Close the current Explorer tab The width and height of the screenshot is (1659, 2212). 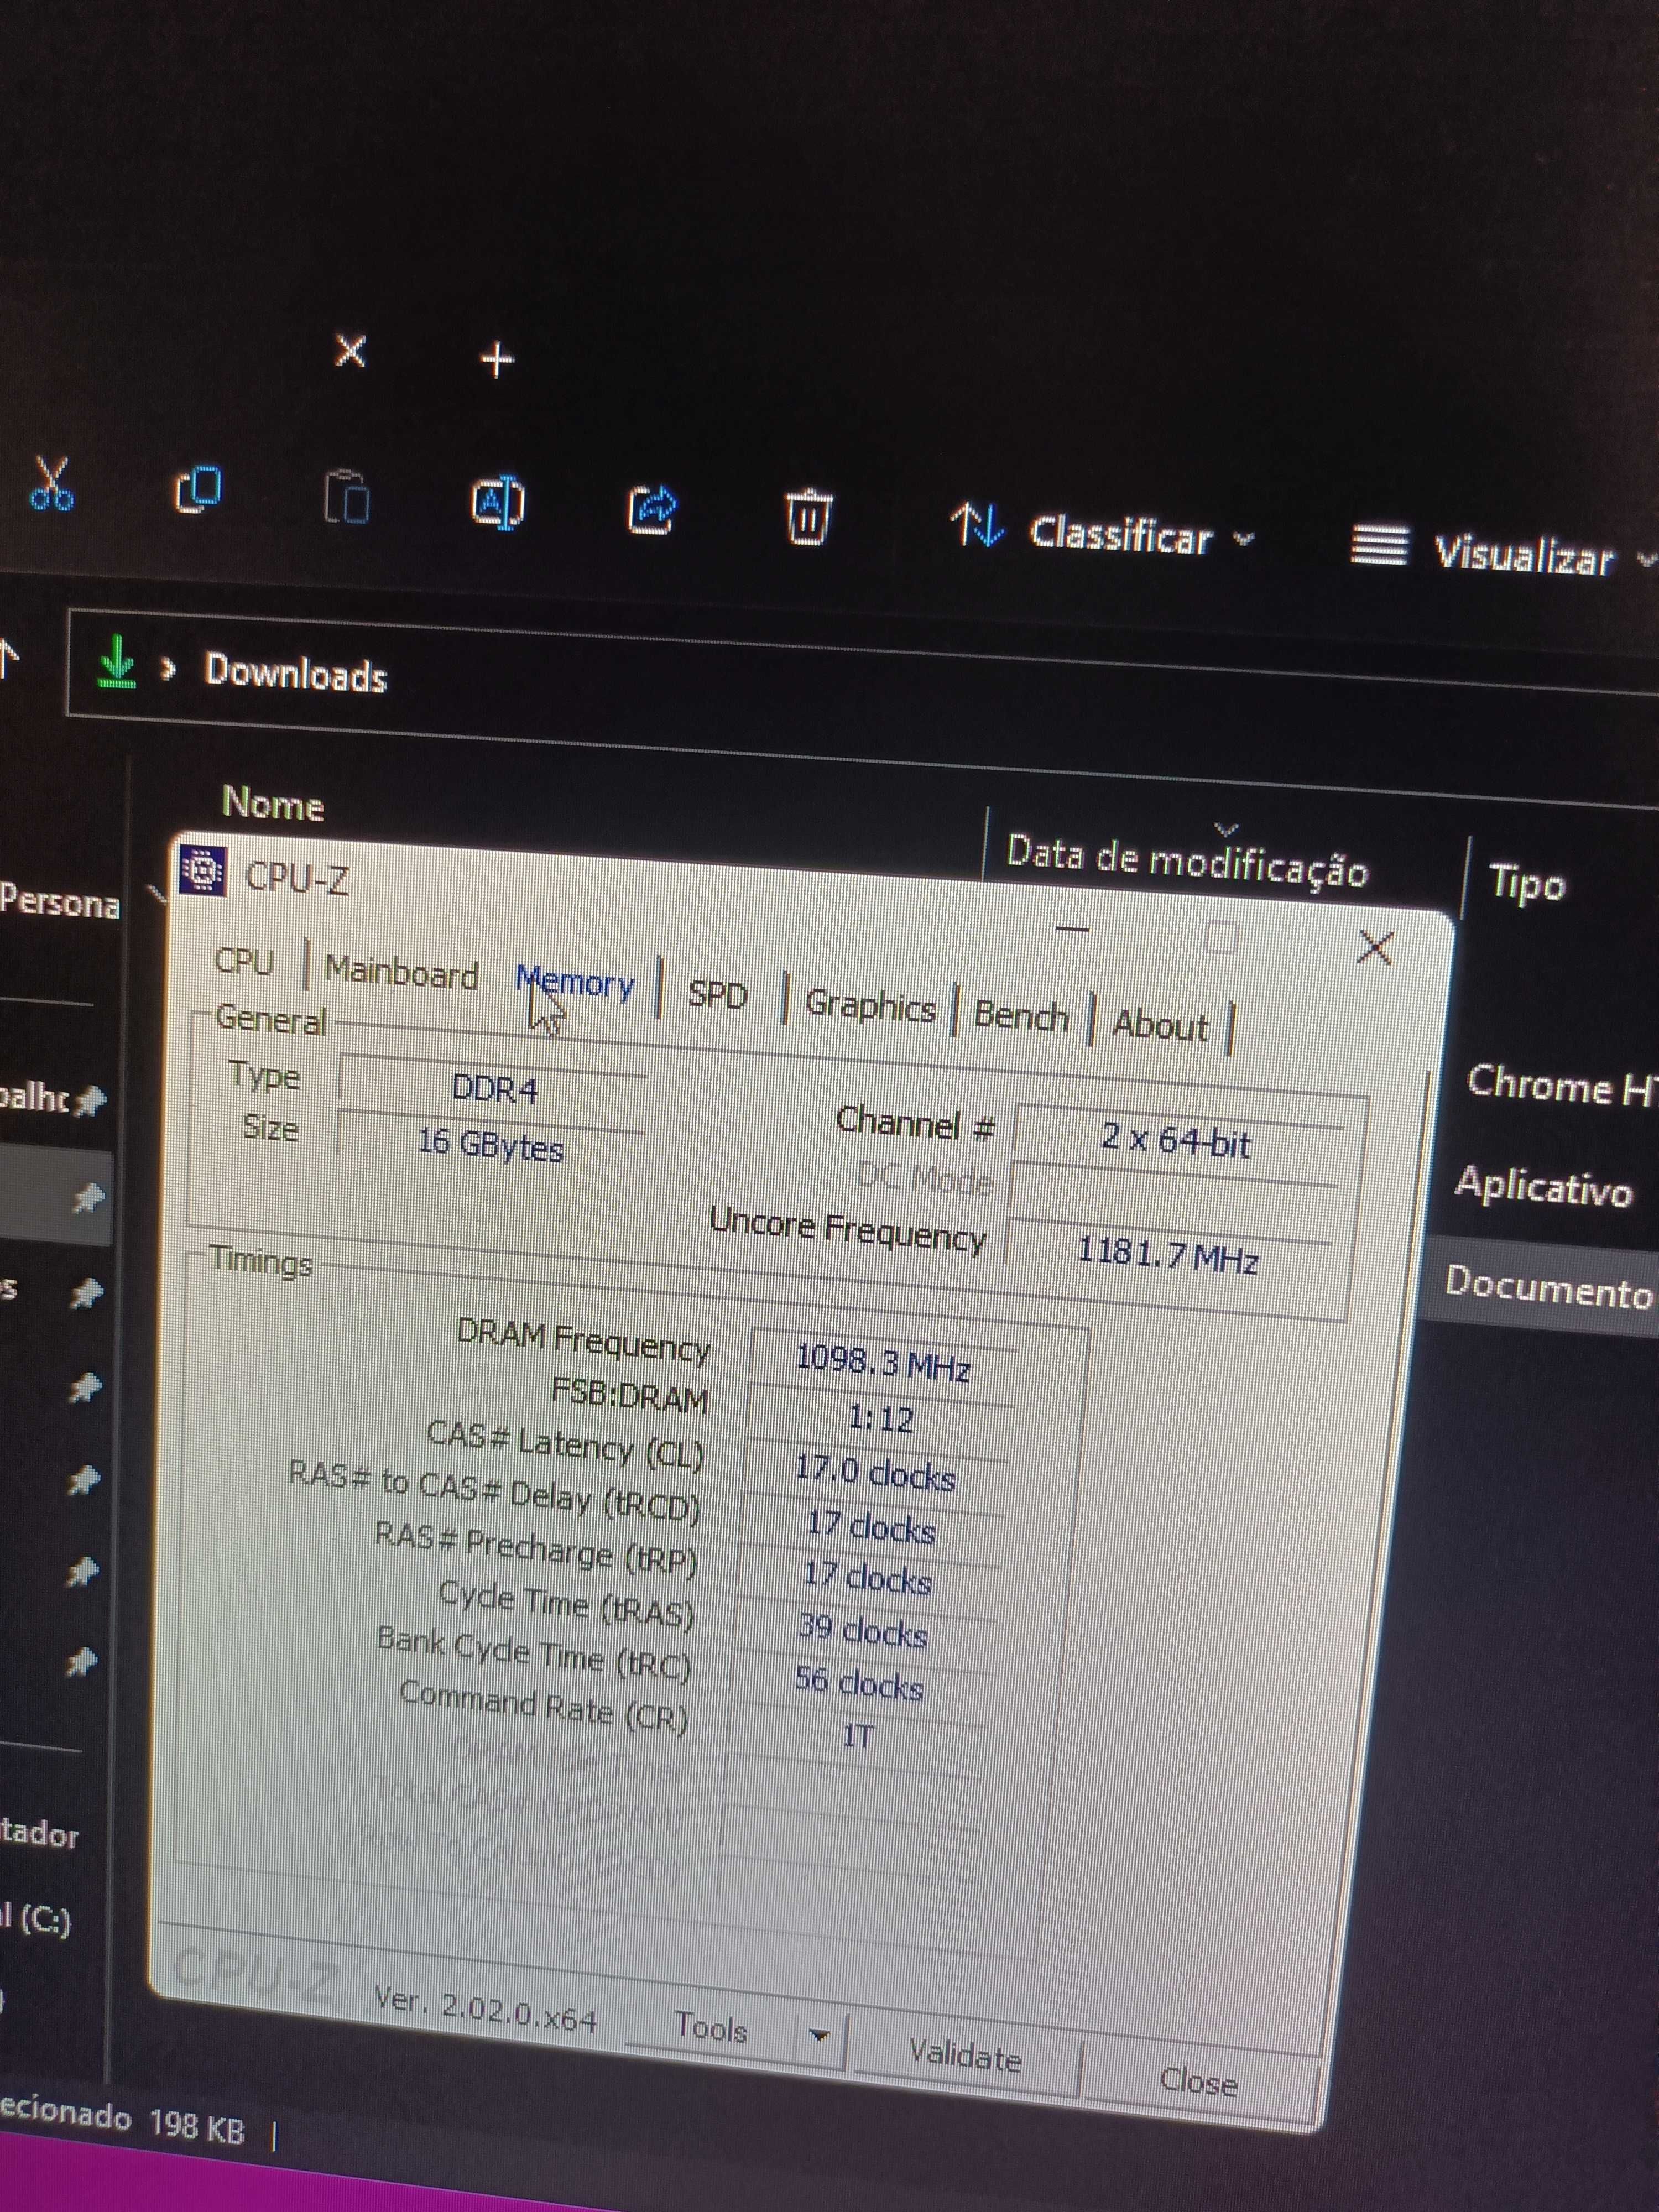click(x=350, y=351)
